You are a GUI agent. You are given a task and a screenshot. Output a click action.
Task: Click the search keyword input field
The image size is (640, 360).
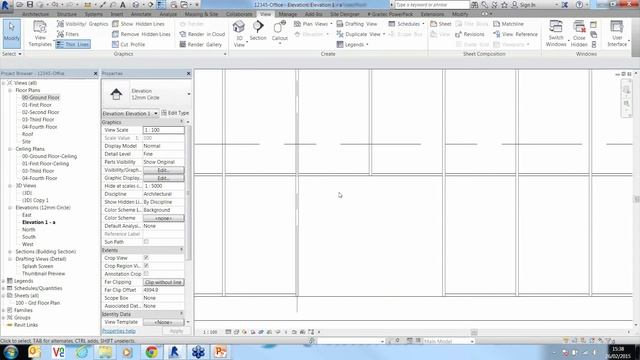432,5
